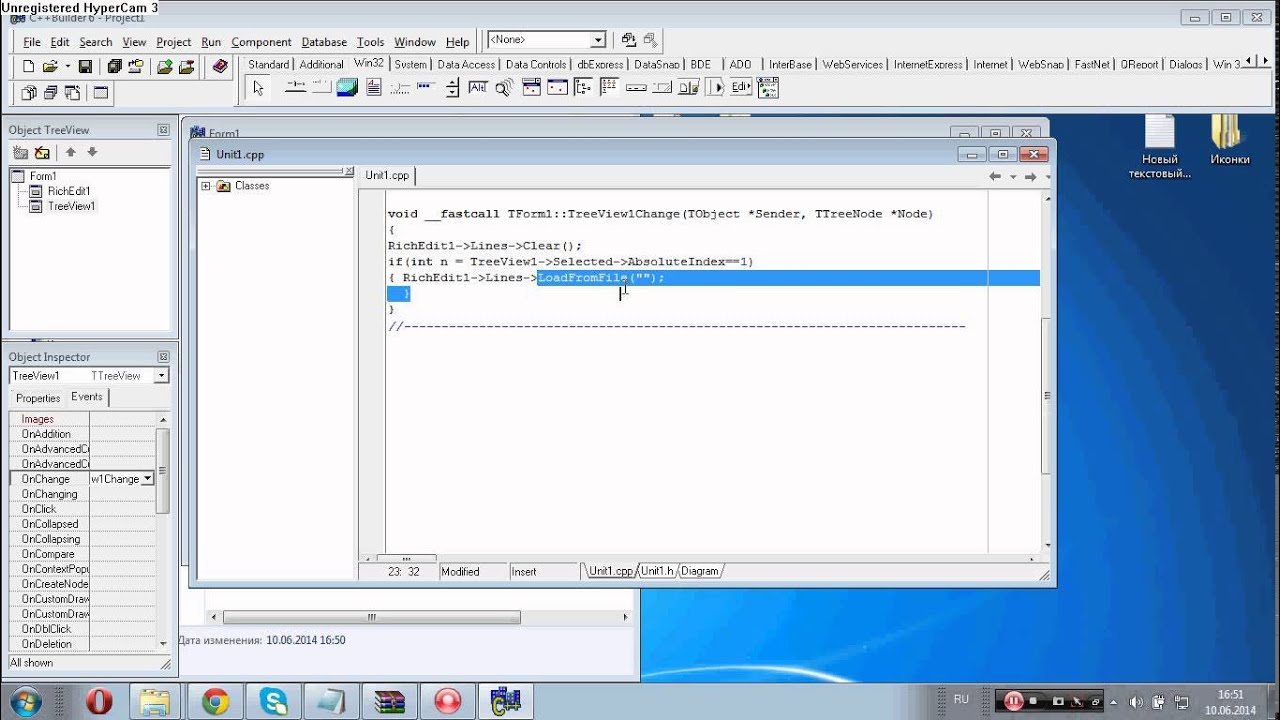Image resolution: width=1280 pixels, height=720 pixels.
Task: Click the New items toolbar icon
Action: (x=28, y=66)
